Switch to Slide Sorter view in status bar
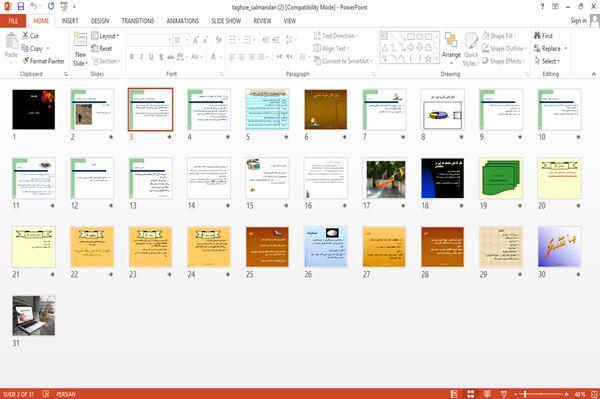Image resolution: width=600 pixels, height=399 pixels. click(470, 394)
